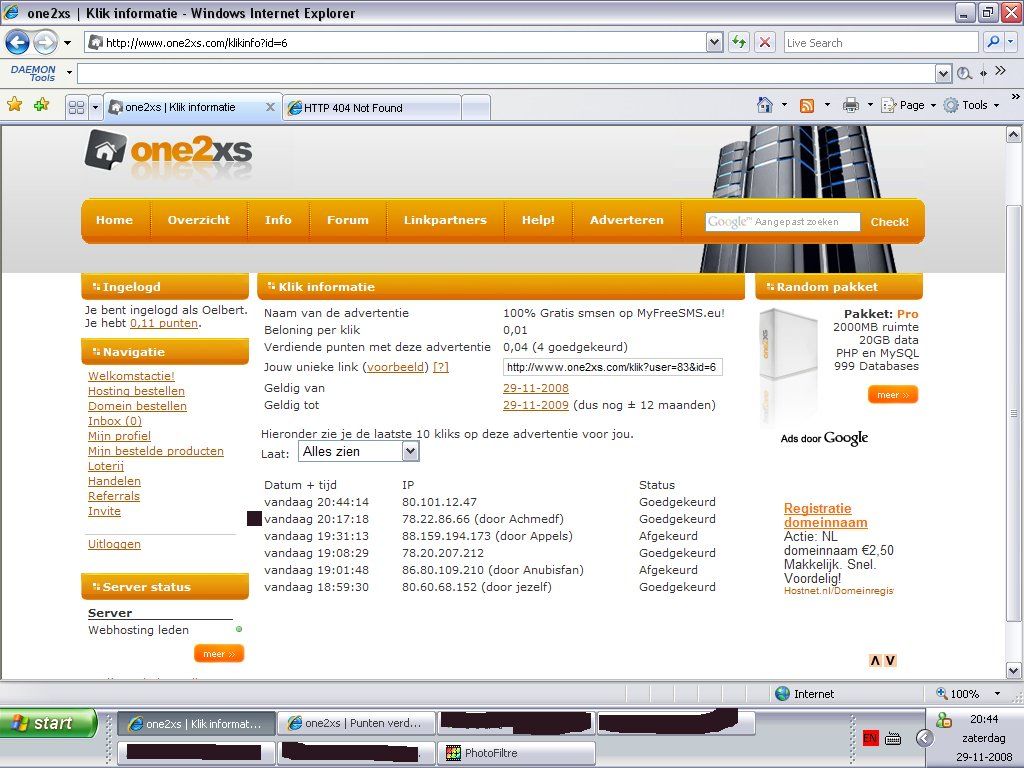The height and width of the screenshot is (768, 1024).
Task: Start Live Search with the magnifier icon
Action: coord(993,42)
